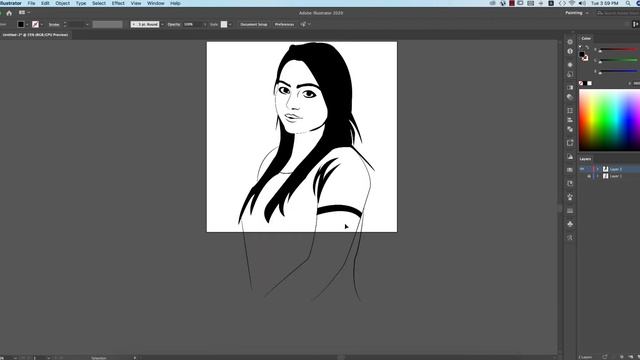Viewport: 640px width, 360px height.
Task: Open the Stroke panel link
Action: (54, 24)
